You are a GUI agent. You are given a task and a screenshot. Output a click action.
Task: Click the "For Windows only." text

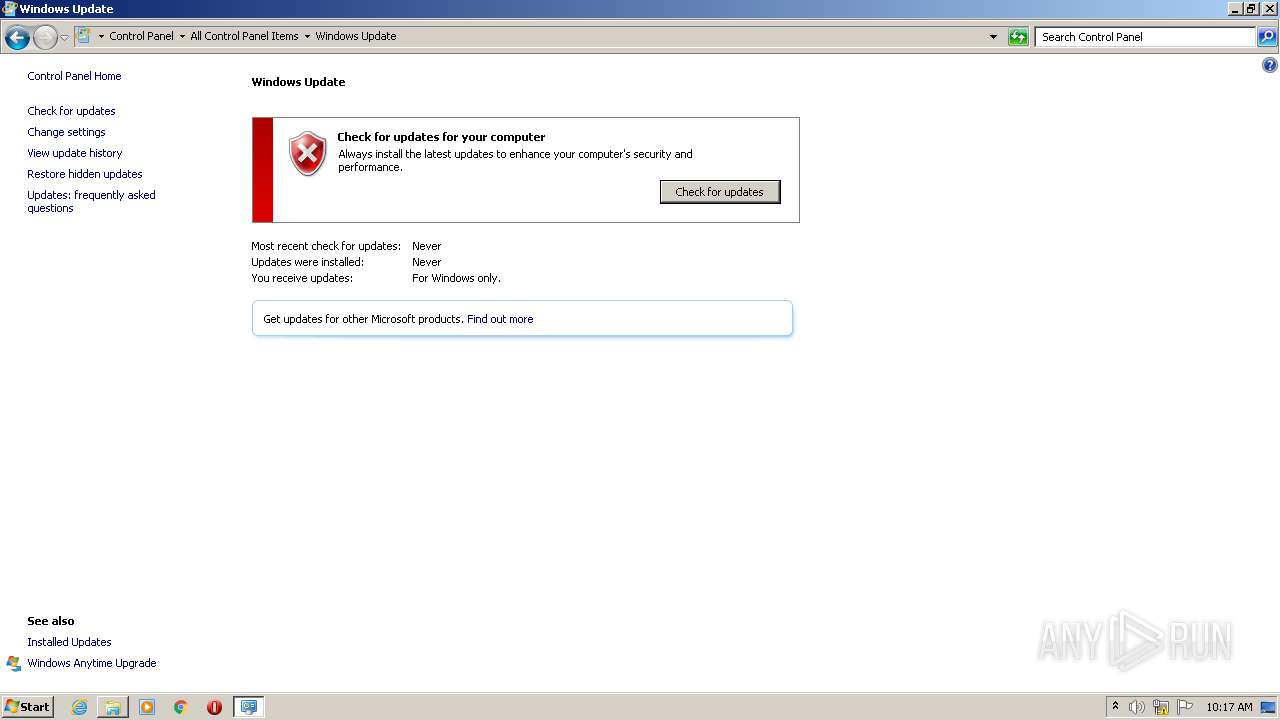[x=456, y=278]
